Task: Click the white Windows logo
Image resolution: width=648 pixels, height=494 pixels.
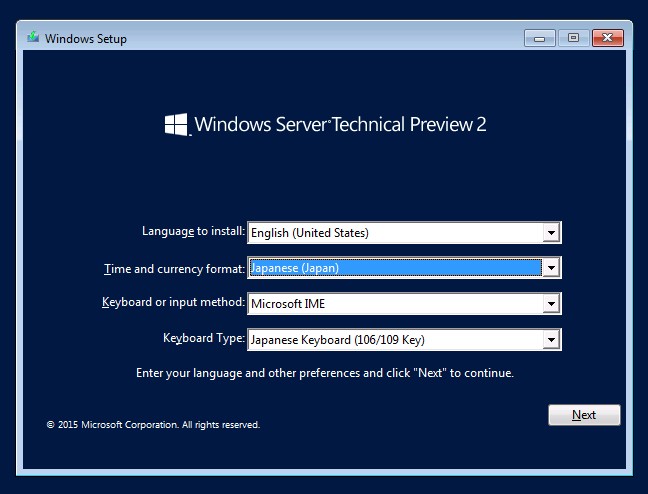Action: click(x=176, y=124)
